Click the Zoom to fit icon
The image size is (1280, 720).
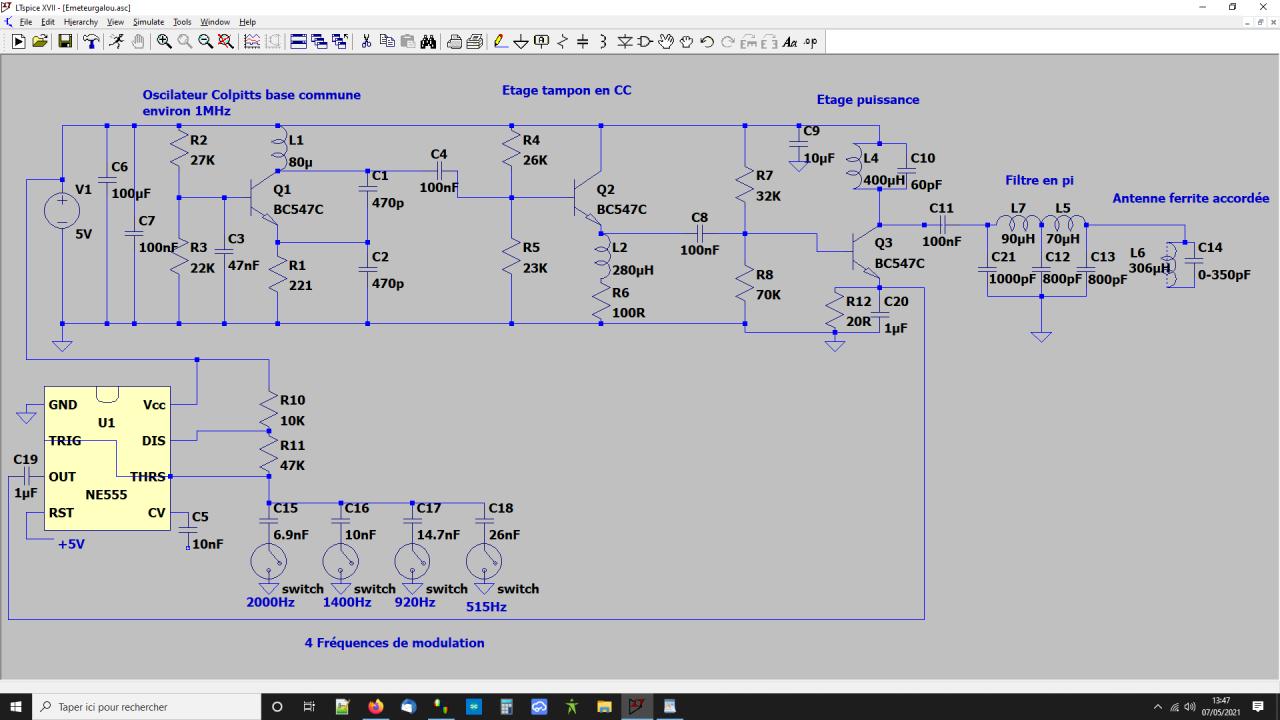point(226,41)
